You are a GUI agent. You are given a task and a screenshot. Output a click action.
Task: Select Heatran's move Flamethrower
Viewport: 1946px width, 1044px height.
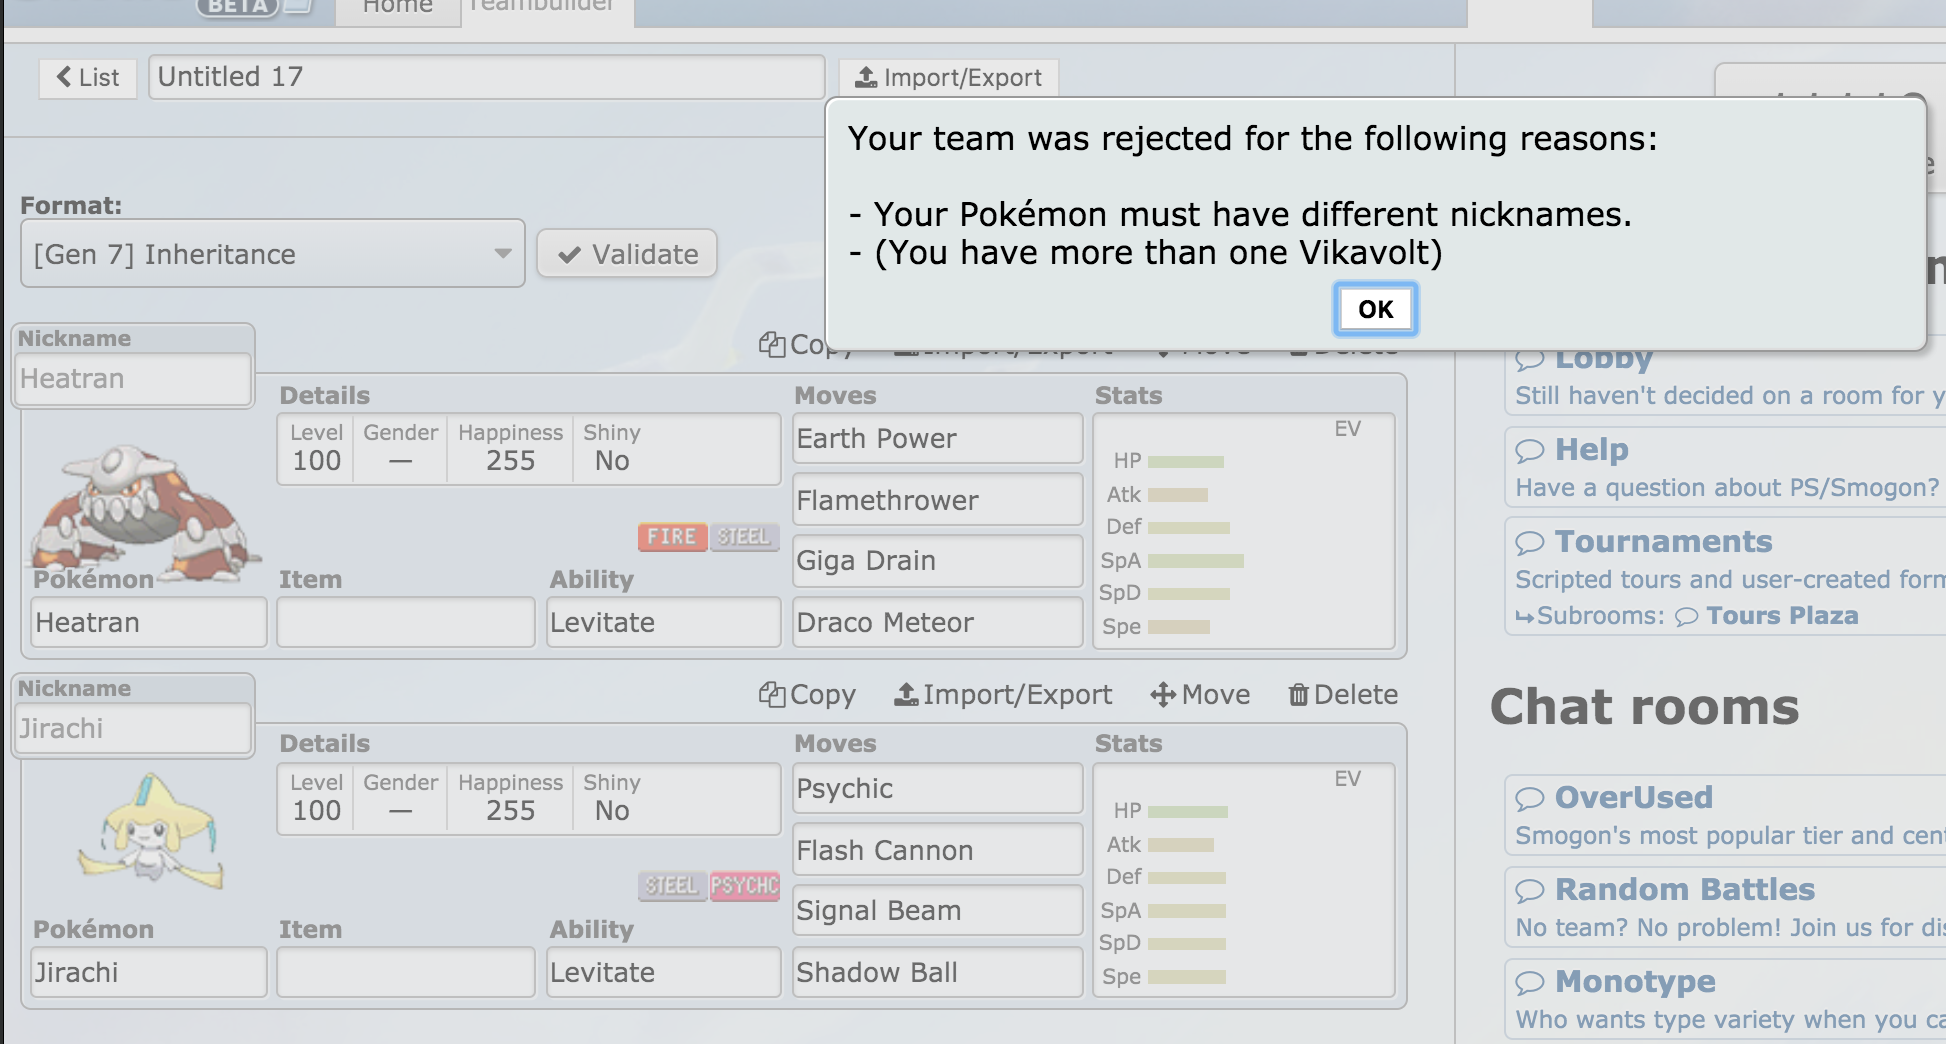click(938, 500)
